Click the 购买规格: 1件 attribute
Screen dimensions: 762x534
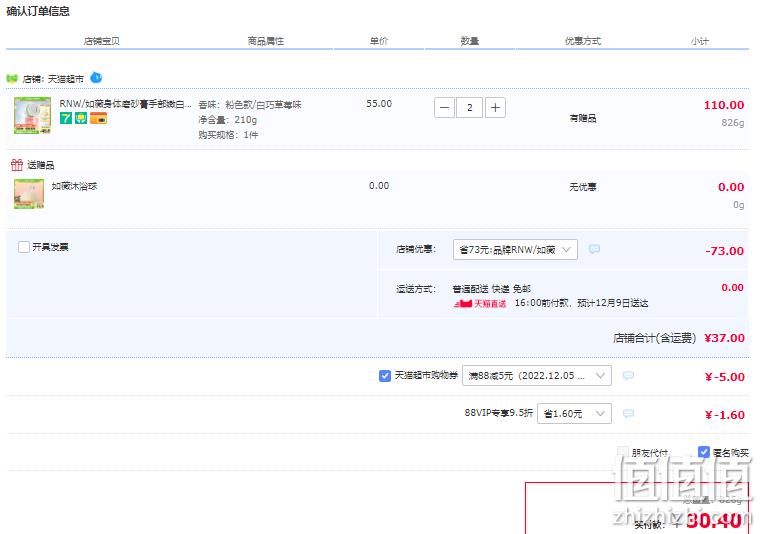coord(228,135)
